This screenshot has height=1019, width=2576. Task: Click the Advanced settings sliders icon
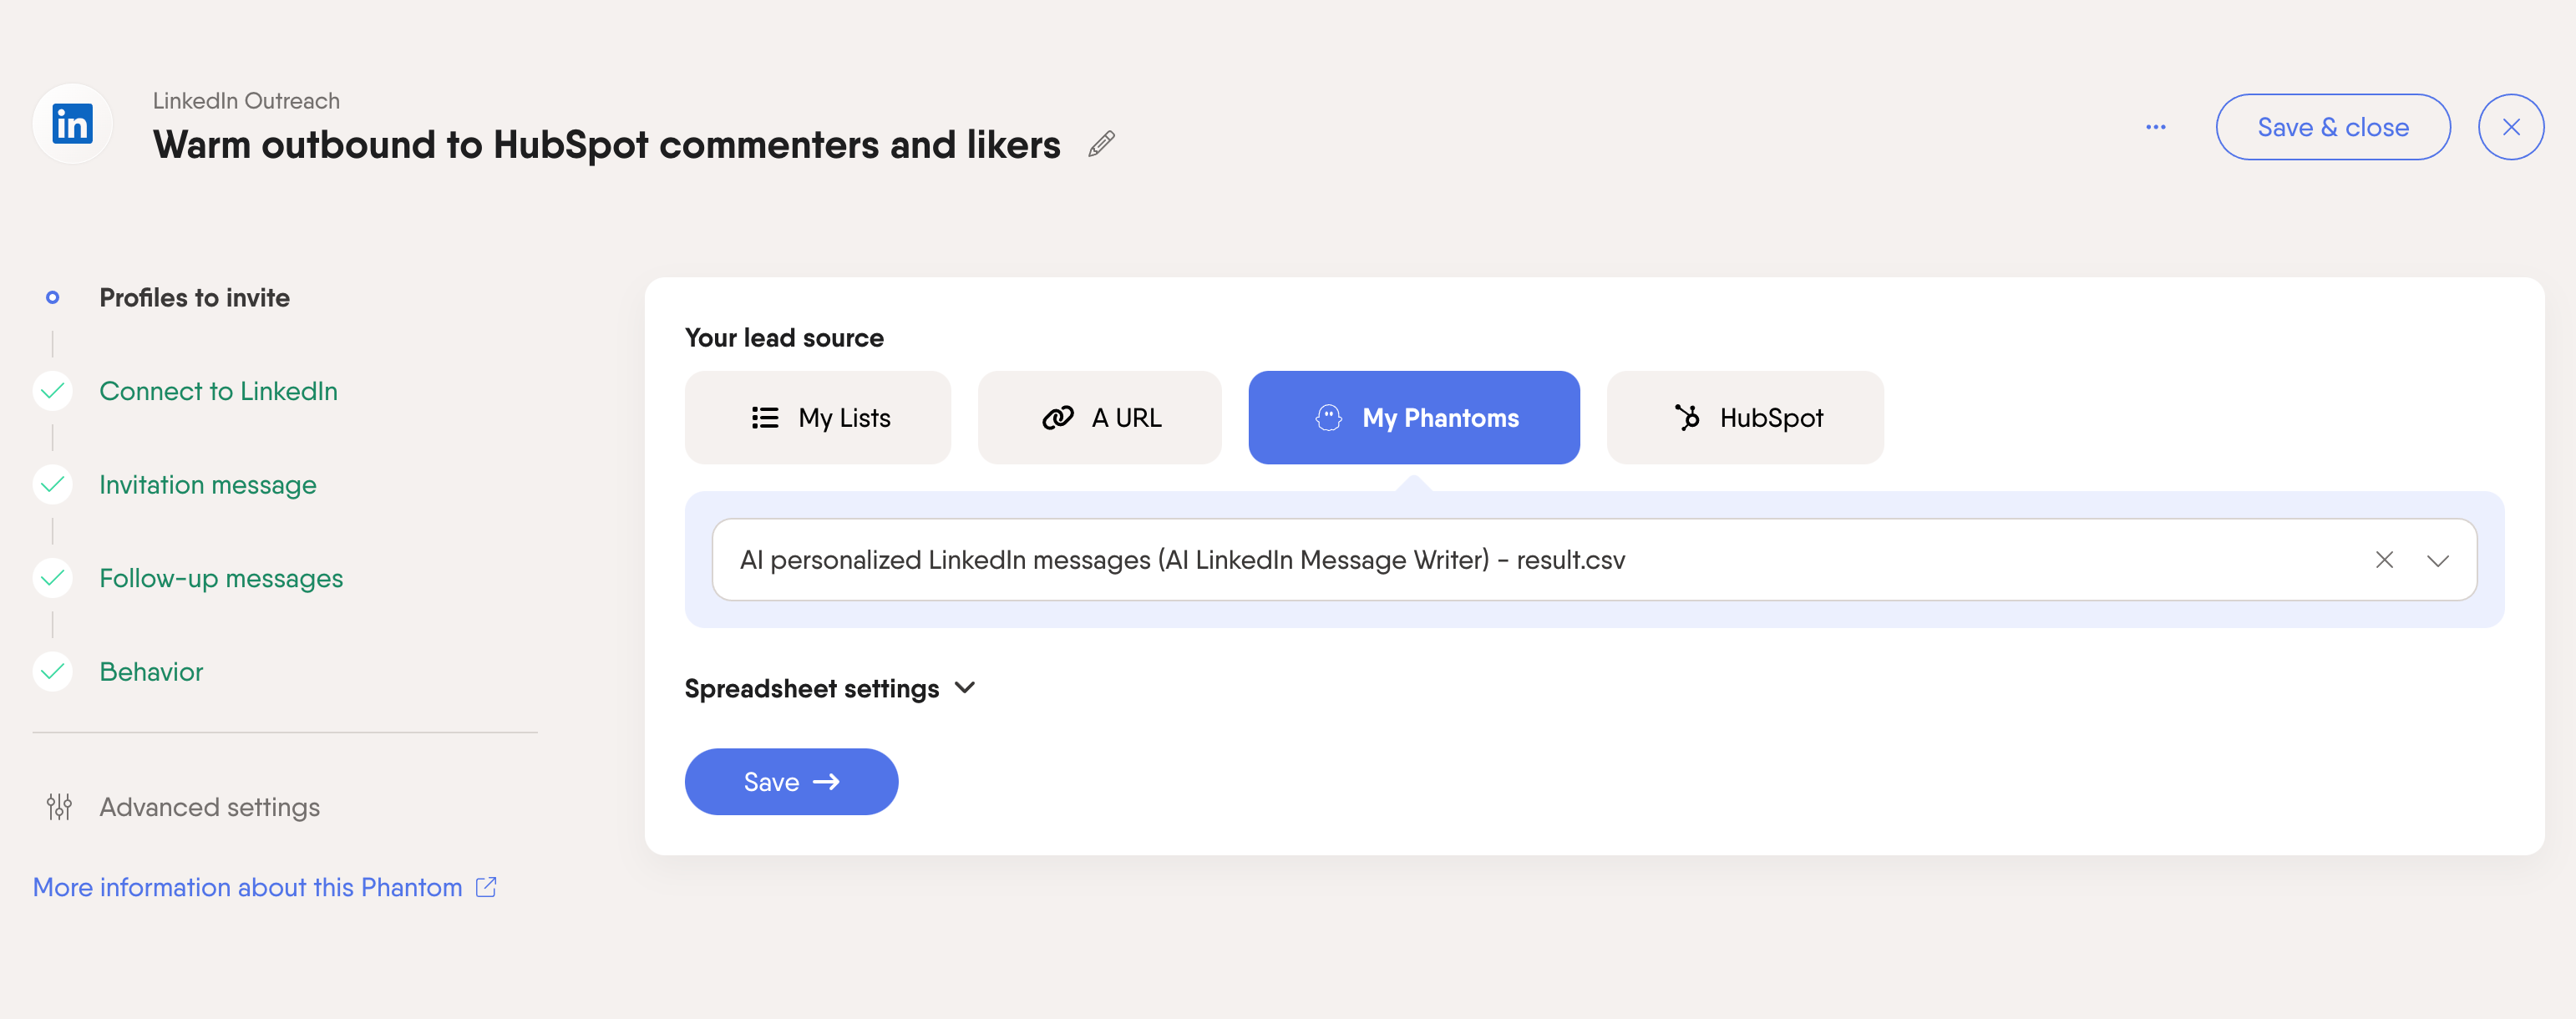point(59,807)
